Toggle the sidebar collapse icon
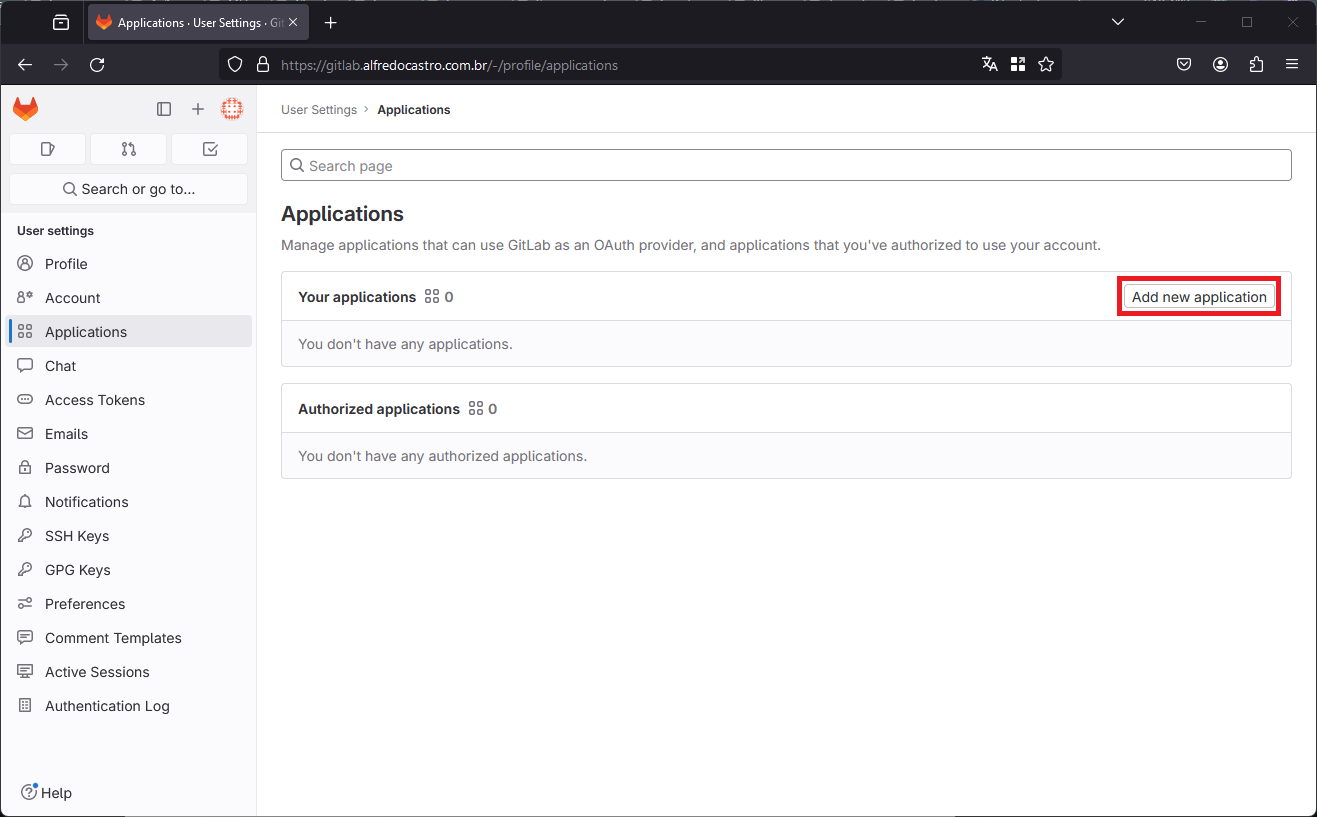 tap(164, 109)
